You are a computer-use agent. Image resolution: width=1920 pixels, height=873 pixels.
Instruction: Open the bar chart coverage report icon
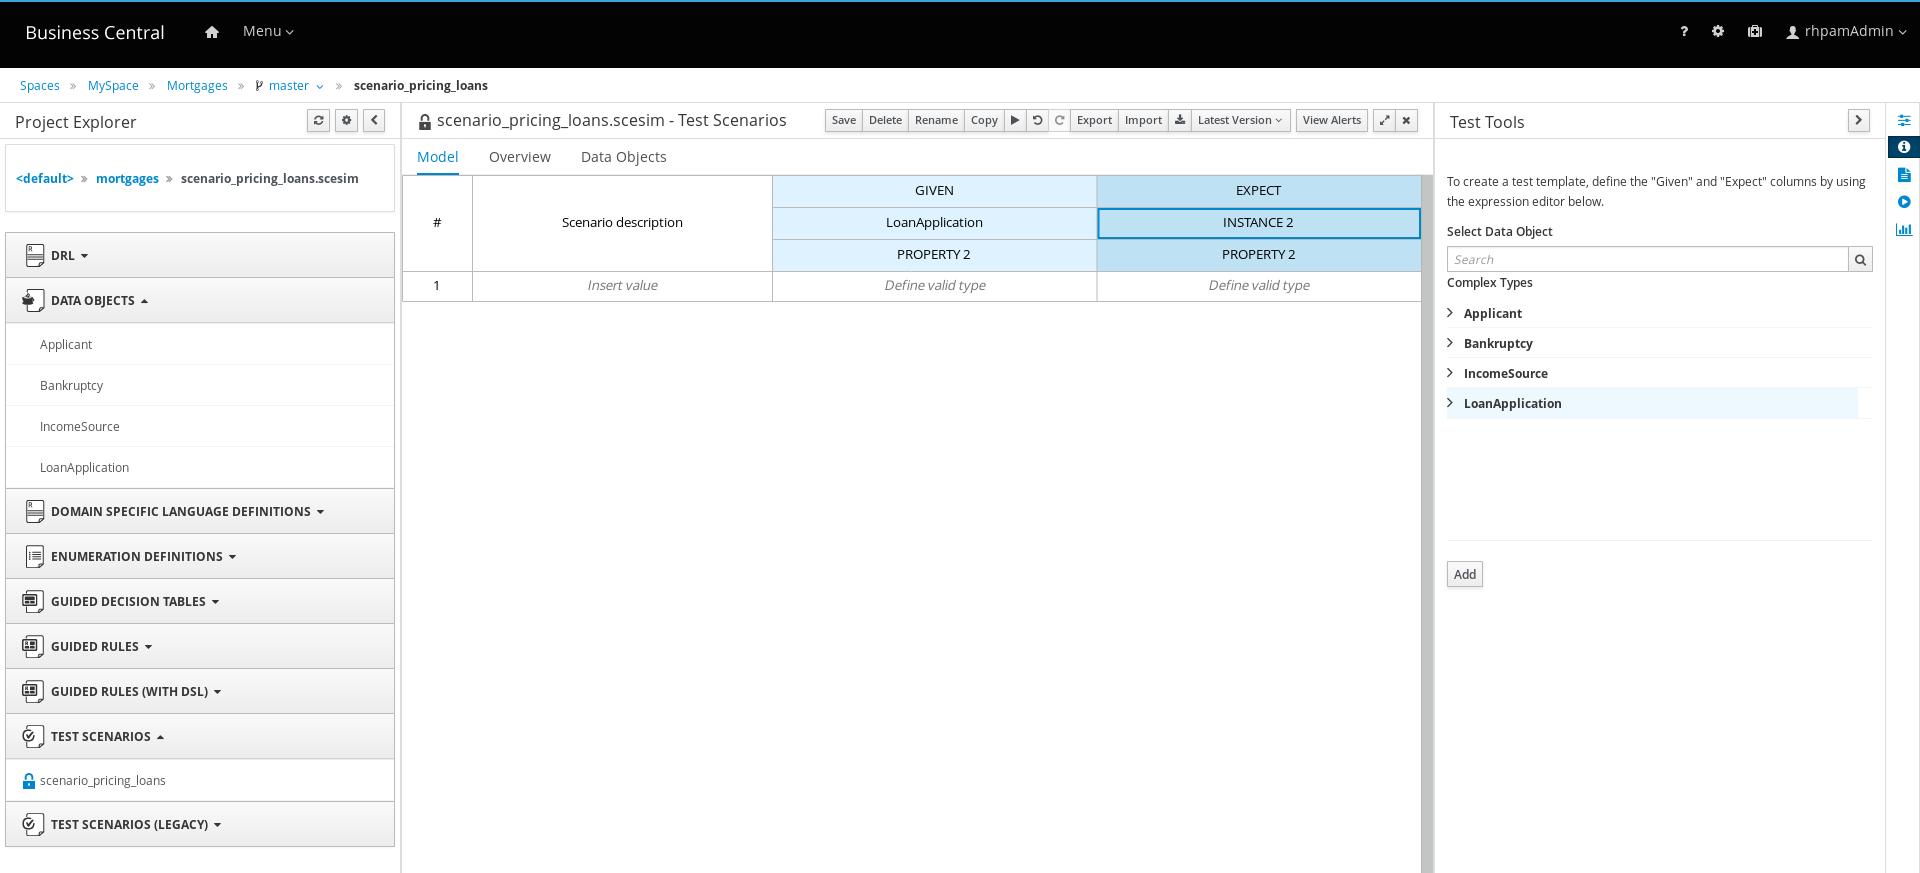tap(1903, 229)
